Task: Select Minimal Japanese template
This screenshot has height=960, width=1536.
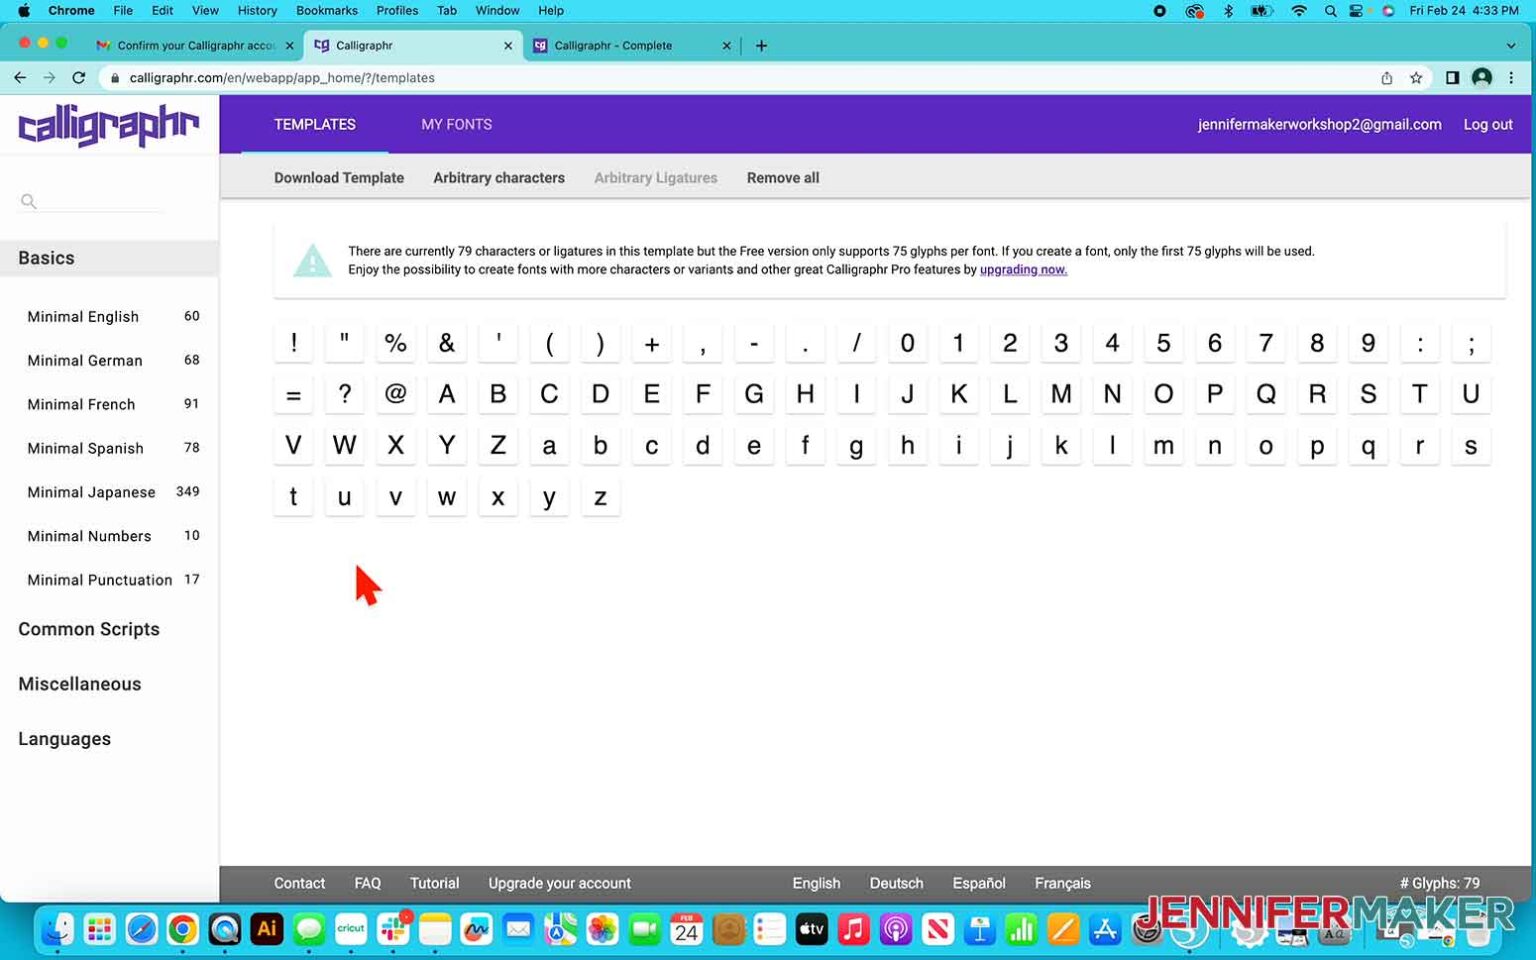Action: coord(113,492)
